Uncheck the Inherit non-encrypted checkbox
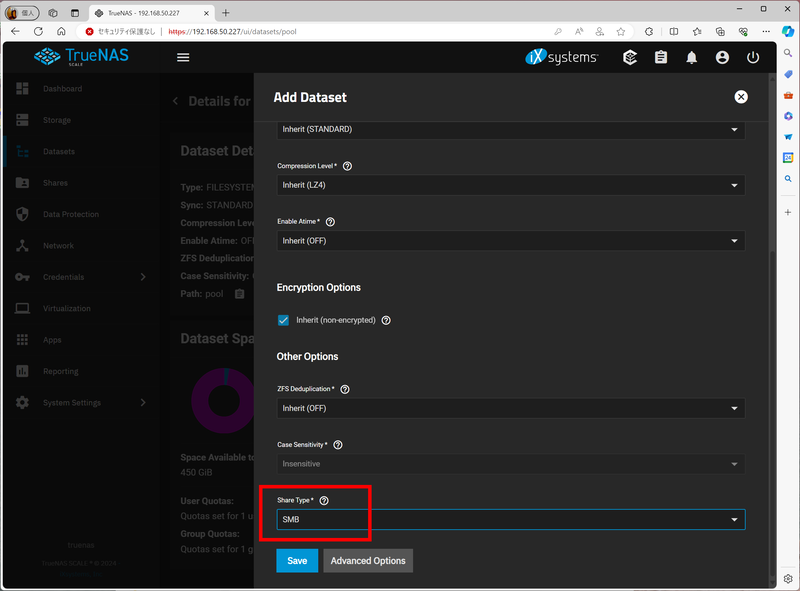The height and width of the screenshot is (591, 800). coord(283,320)
